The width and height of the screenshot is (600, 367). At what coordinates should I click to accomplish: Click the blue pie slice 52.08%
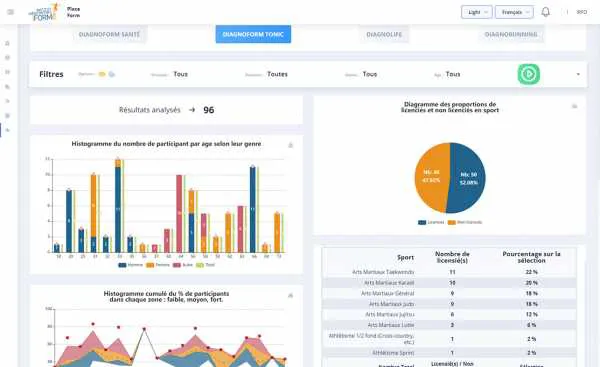click(468, 178)
